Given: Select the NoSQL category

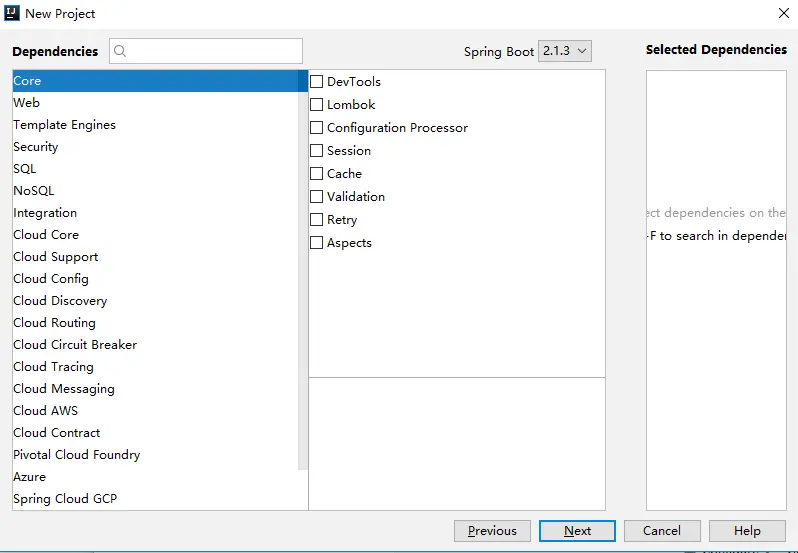Looking at the screenshot, I should pos(155,191).
